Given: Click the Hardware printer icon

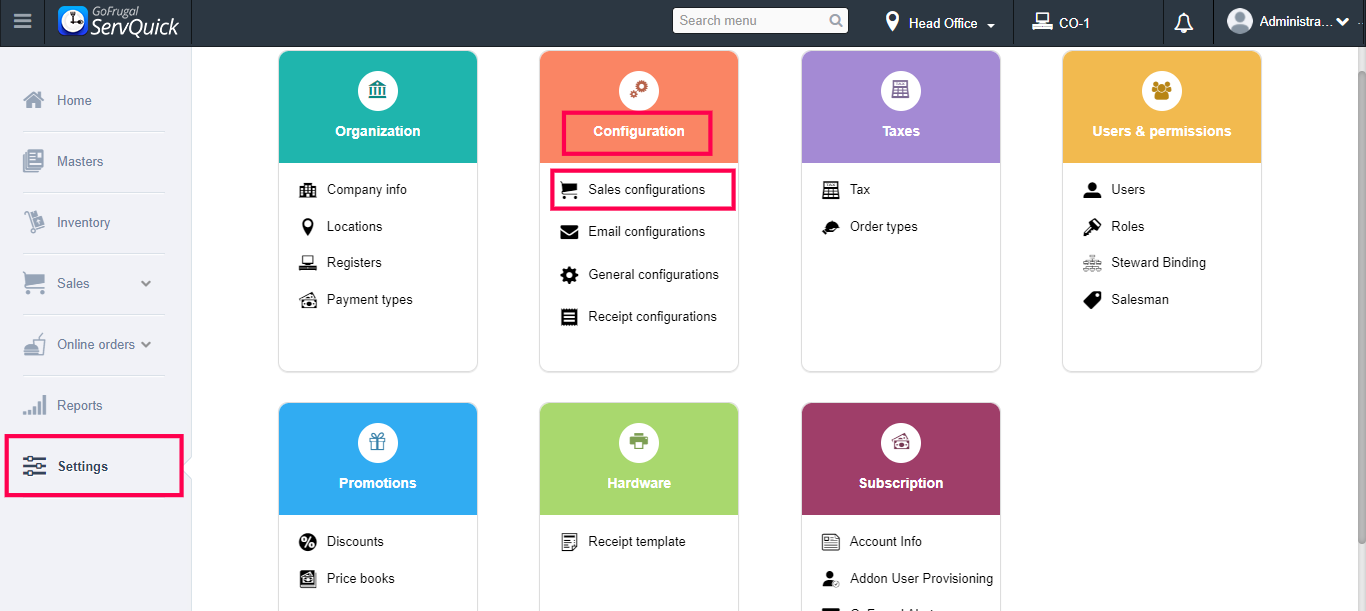Looking at the screenshot, I should 639,443.
